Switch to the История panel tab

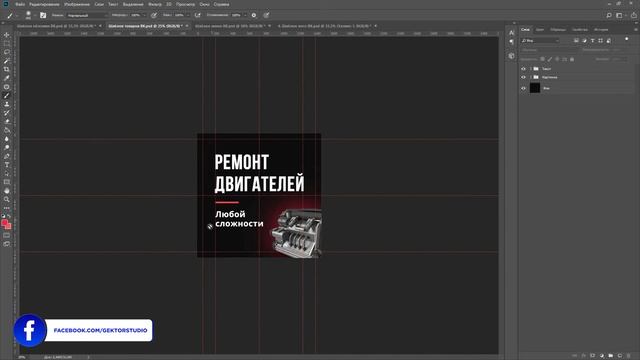pyautogui.click(x=601, y=29)
